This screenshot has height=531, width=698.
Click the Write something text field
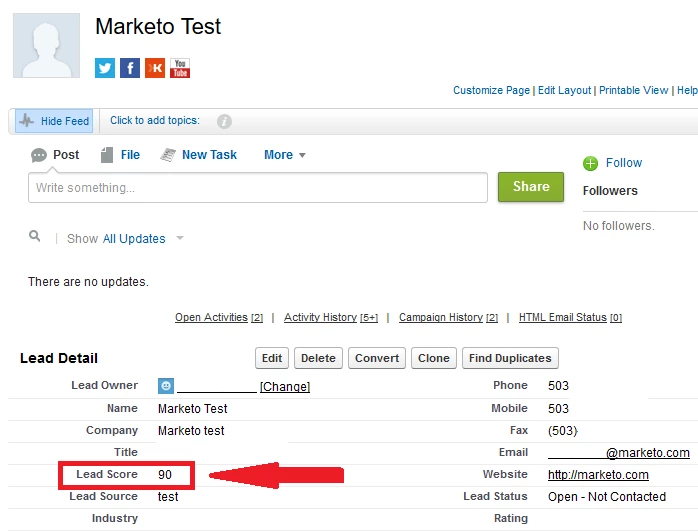tap(258, 188)
